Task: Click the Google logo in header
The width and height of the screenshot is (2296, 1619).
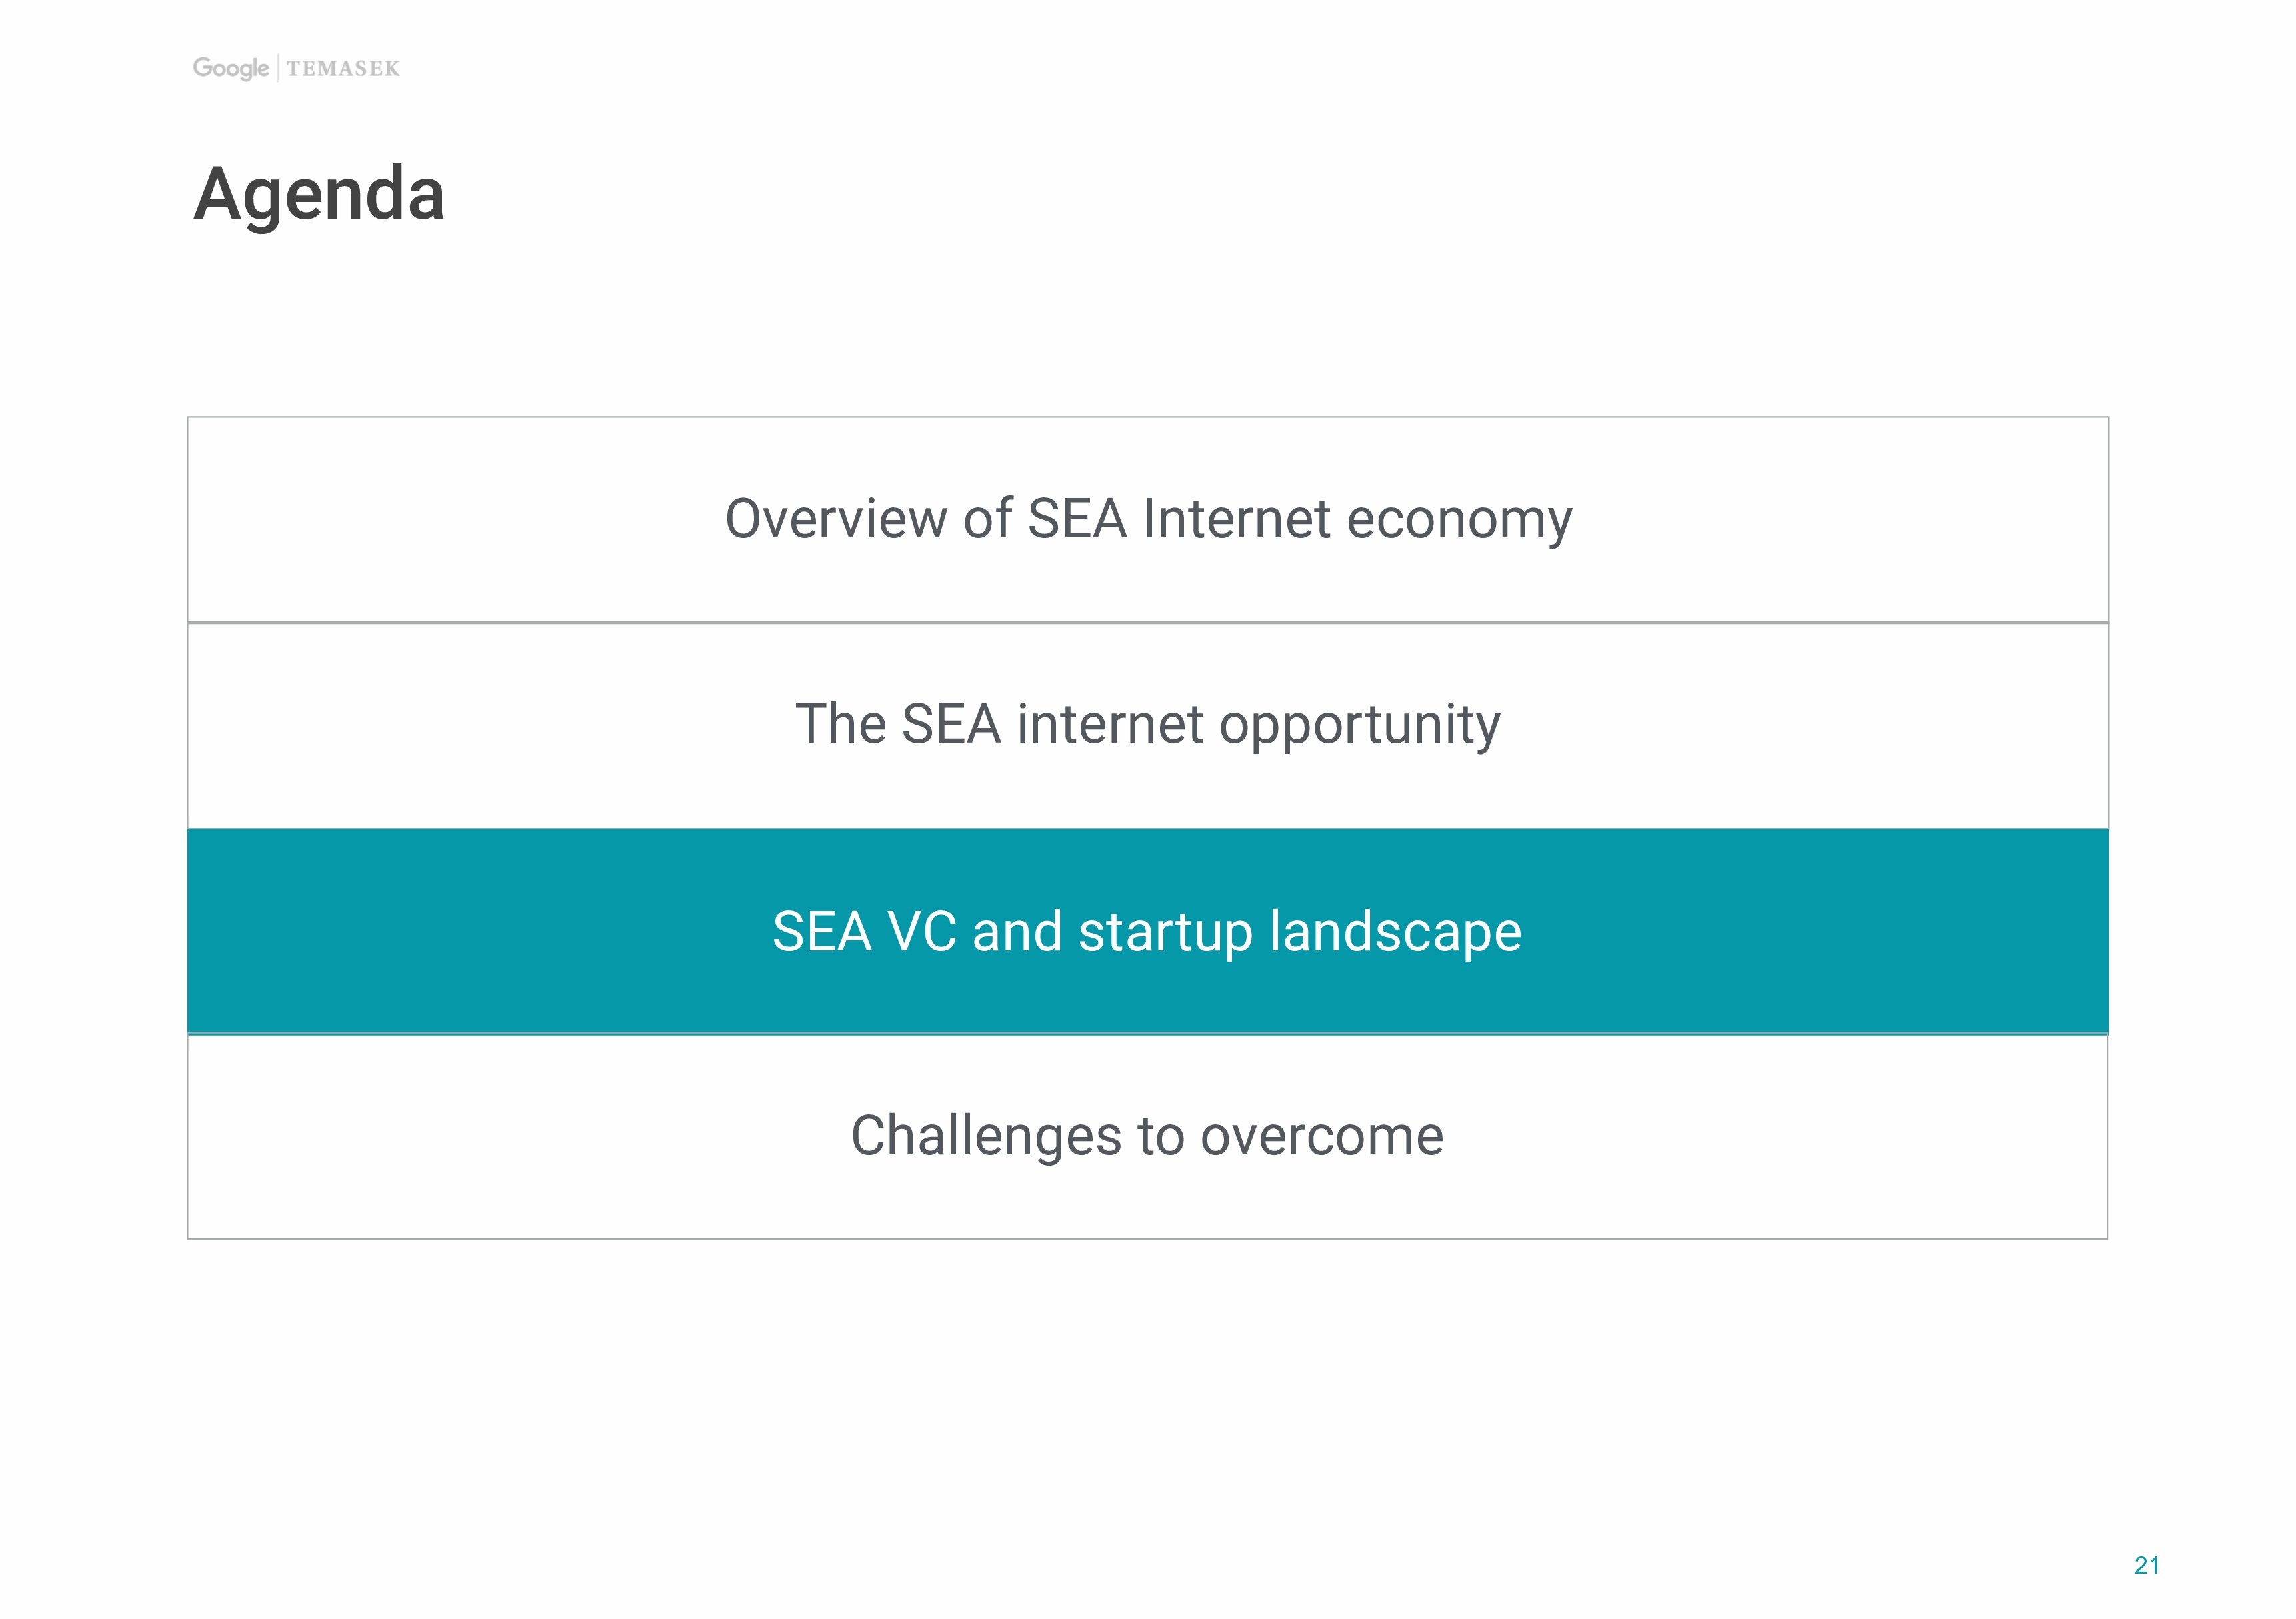Action: click(231, 68)
